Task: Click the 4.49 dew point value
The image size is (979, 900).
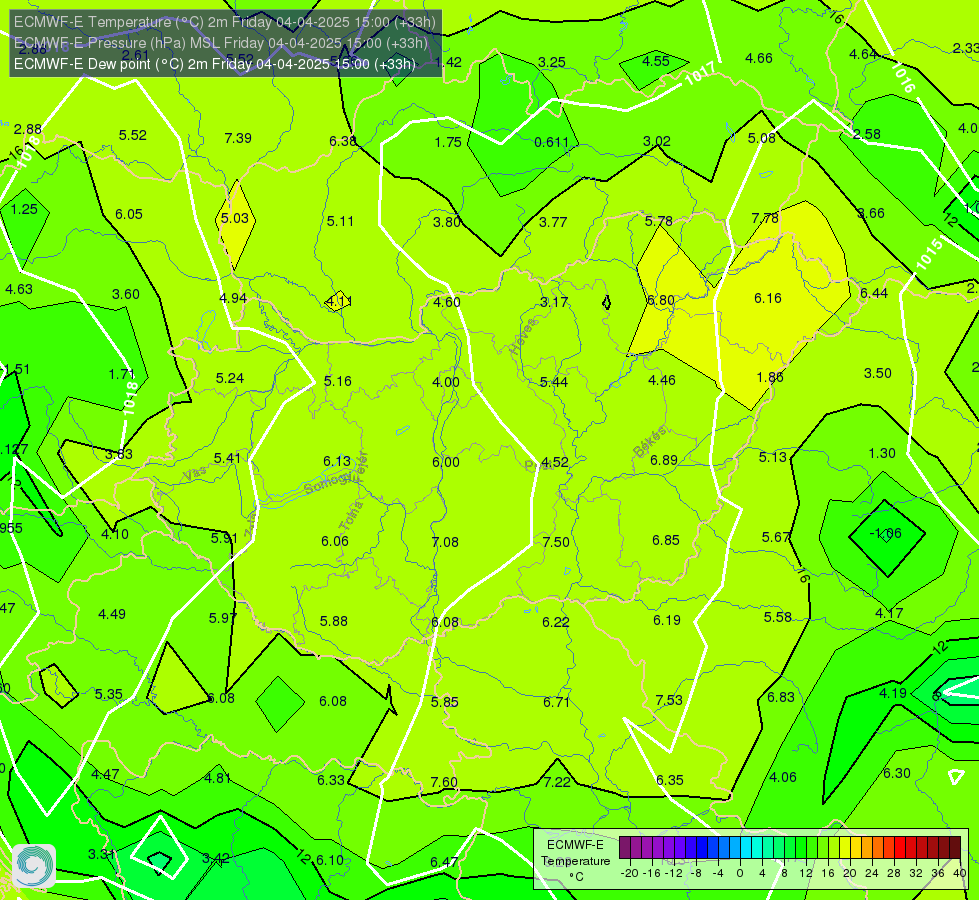Action: click(112, 615)
